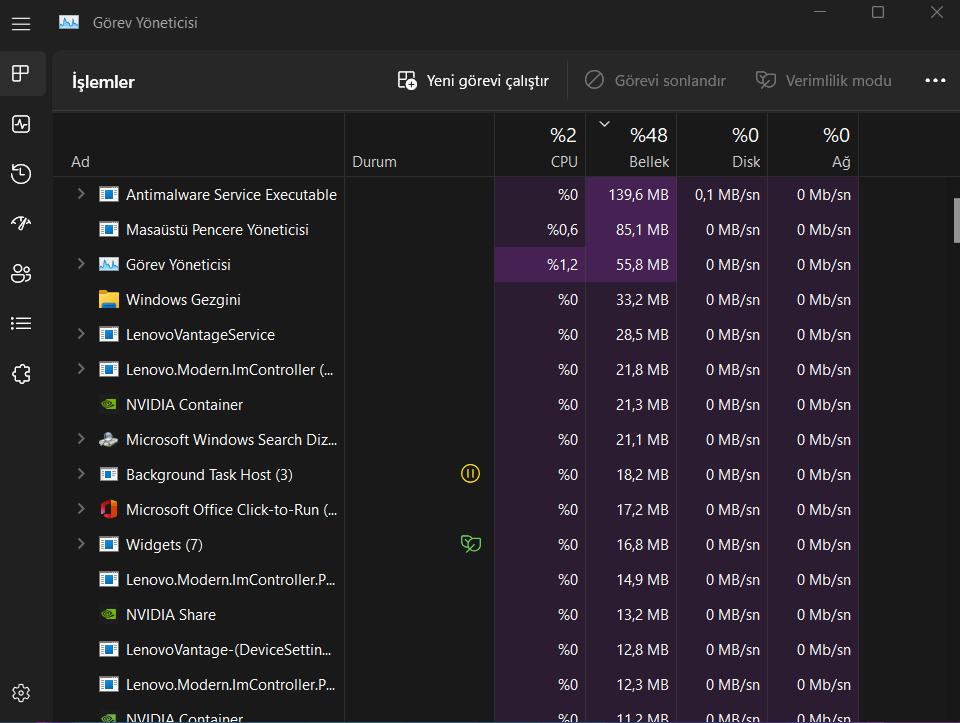Click the NVIDIA Container 21,3 MB icon
This screenshot has height=723, width=960.
coord(109,404)
